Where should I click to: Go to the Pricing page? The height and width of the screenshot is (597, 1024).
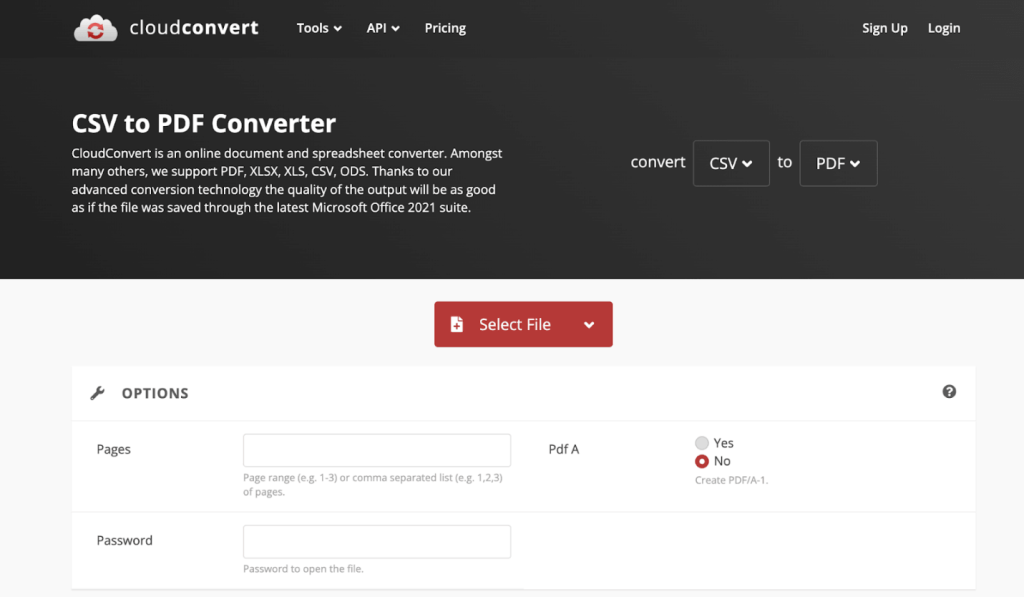tap(445, 28)
